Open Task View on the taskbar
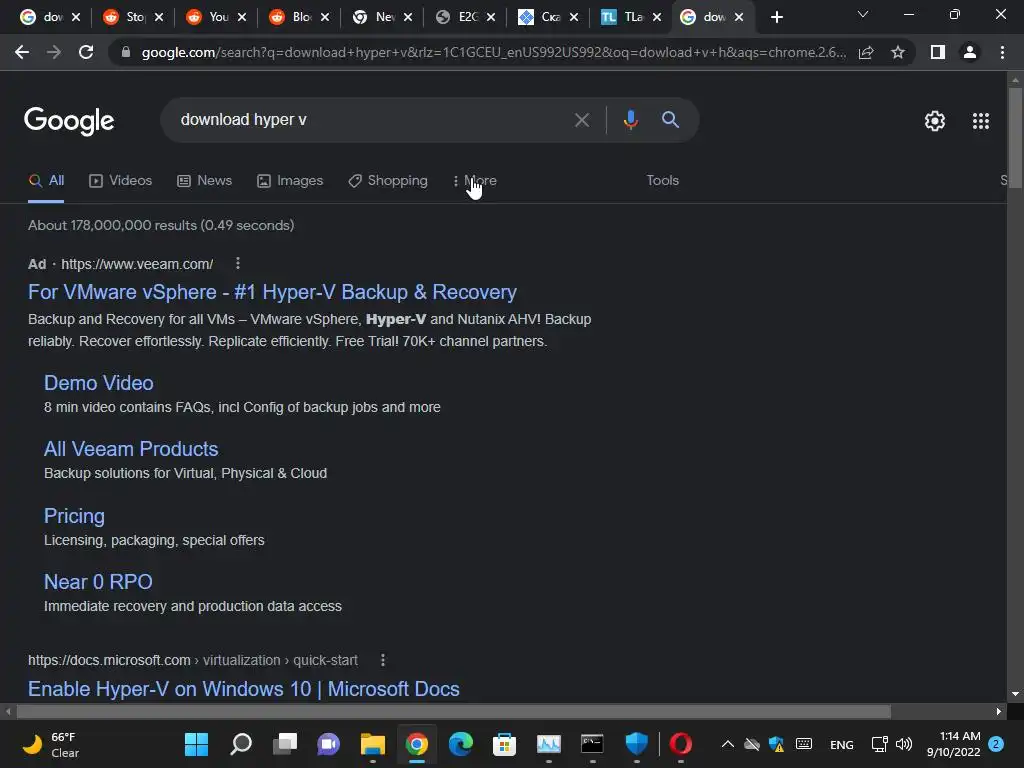Screen dimensions: 1024x768 285,744
